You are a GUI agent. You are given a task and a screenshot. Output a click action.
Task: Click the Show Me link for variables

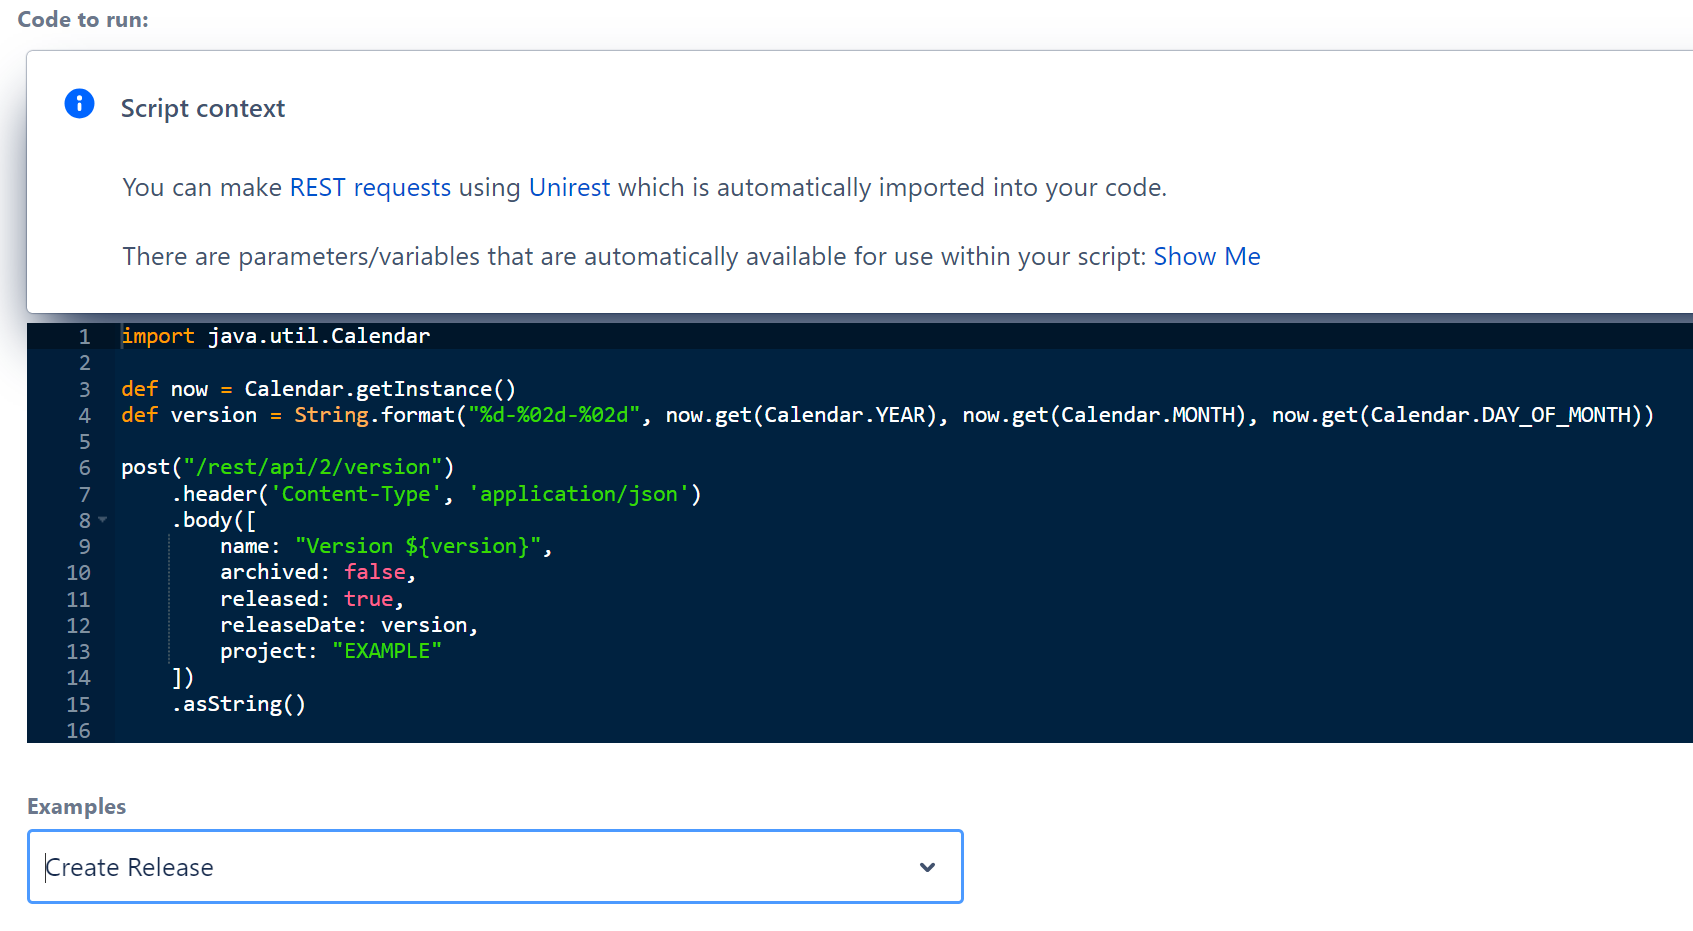1206,257
